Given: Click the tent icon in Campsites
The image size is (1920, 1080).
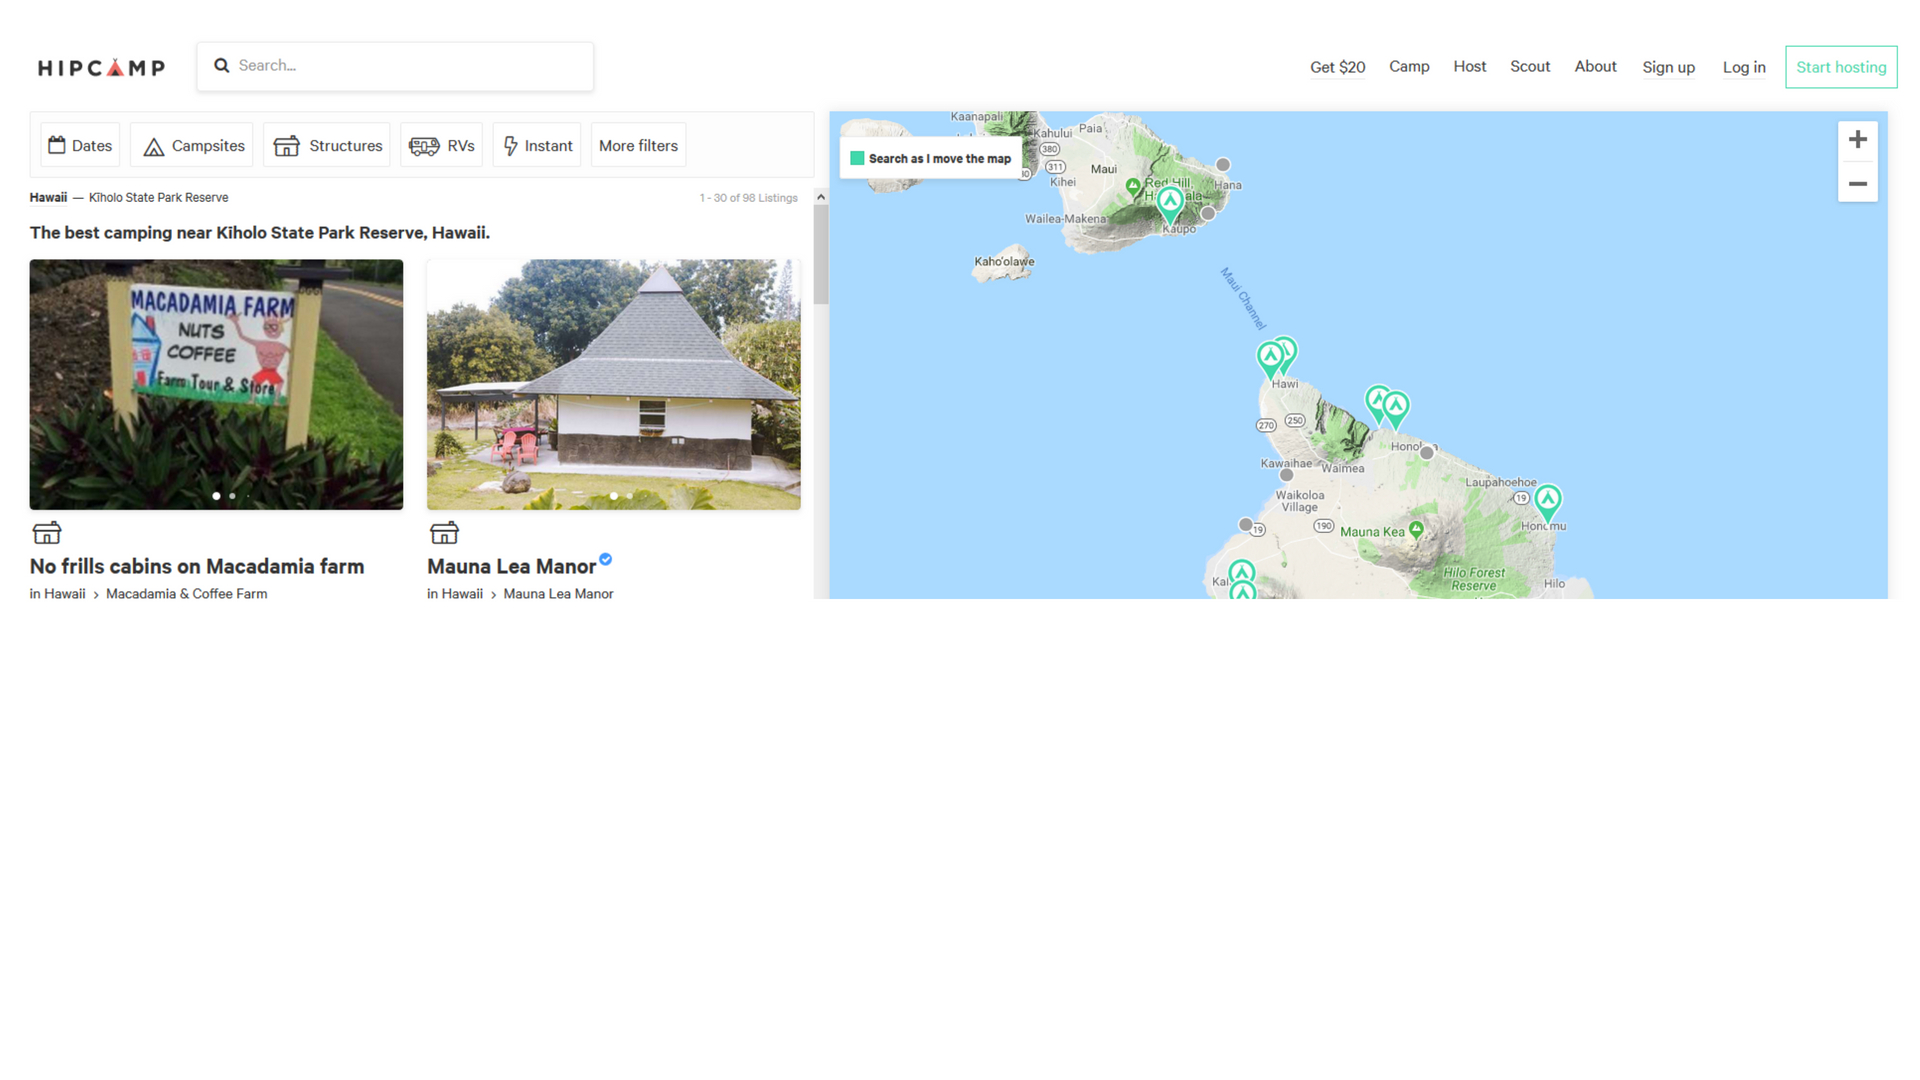Looking at the screenshot, I should pos(153,147).
